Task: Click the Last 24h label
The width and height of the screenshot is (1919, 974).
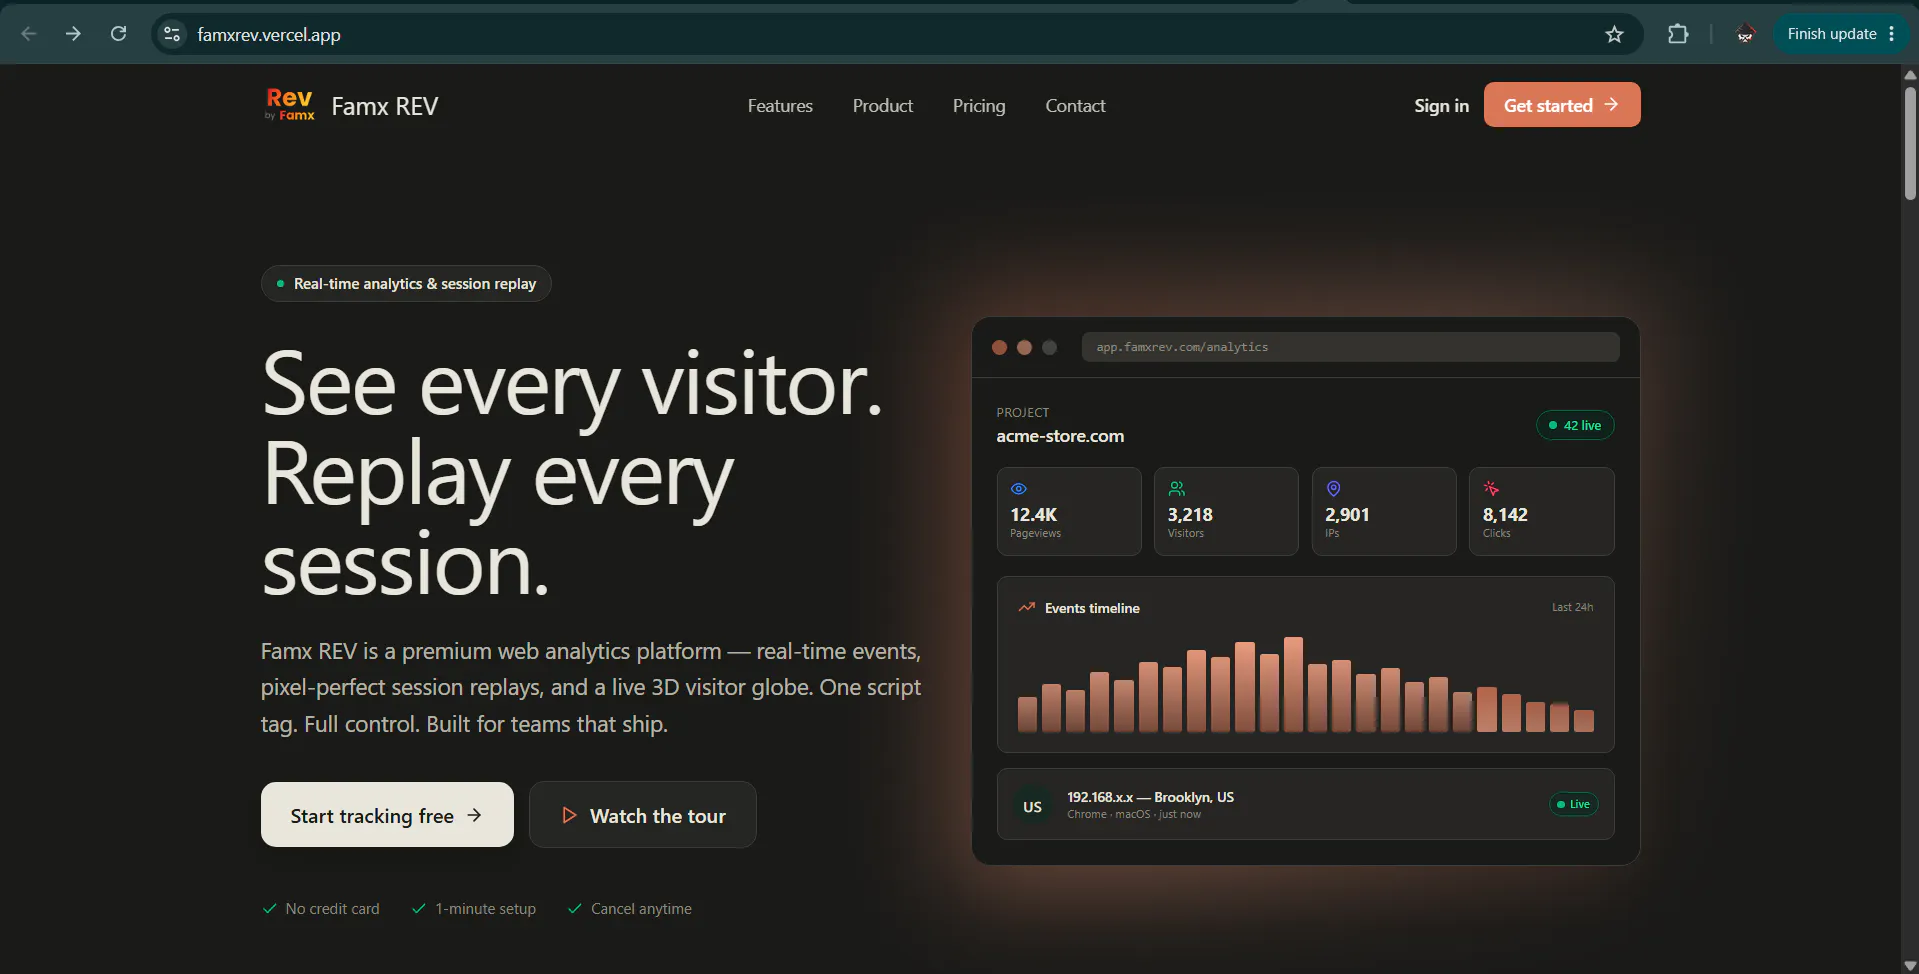Action: click(x=1572, y=607)
